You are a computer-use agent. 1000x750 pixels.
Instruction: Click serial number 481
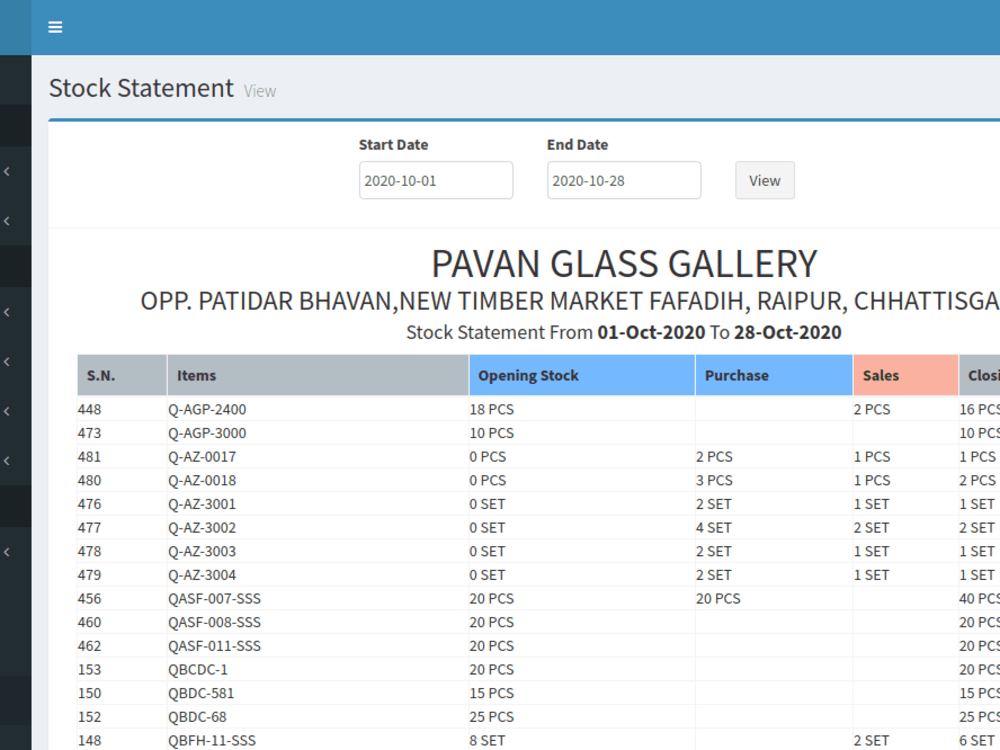tap(89, 457)
